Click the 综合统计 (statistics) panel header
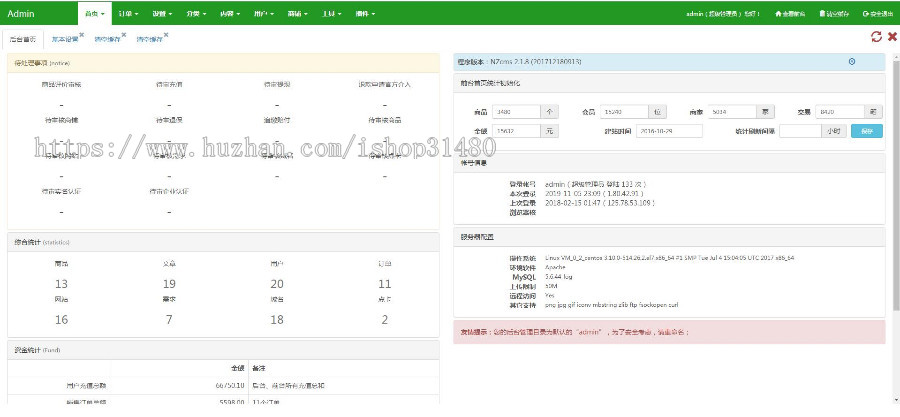The height and width of the screenshot is (417, 900). pyautogui.click(x=223, y=242)
